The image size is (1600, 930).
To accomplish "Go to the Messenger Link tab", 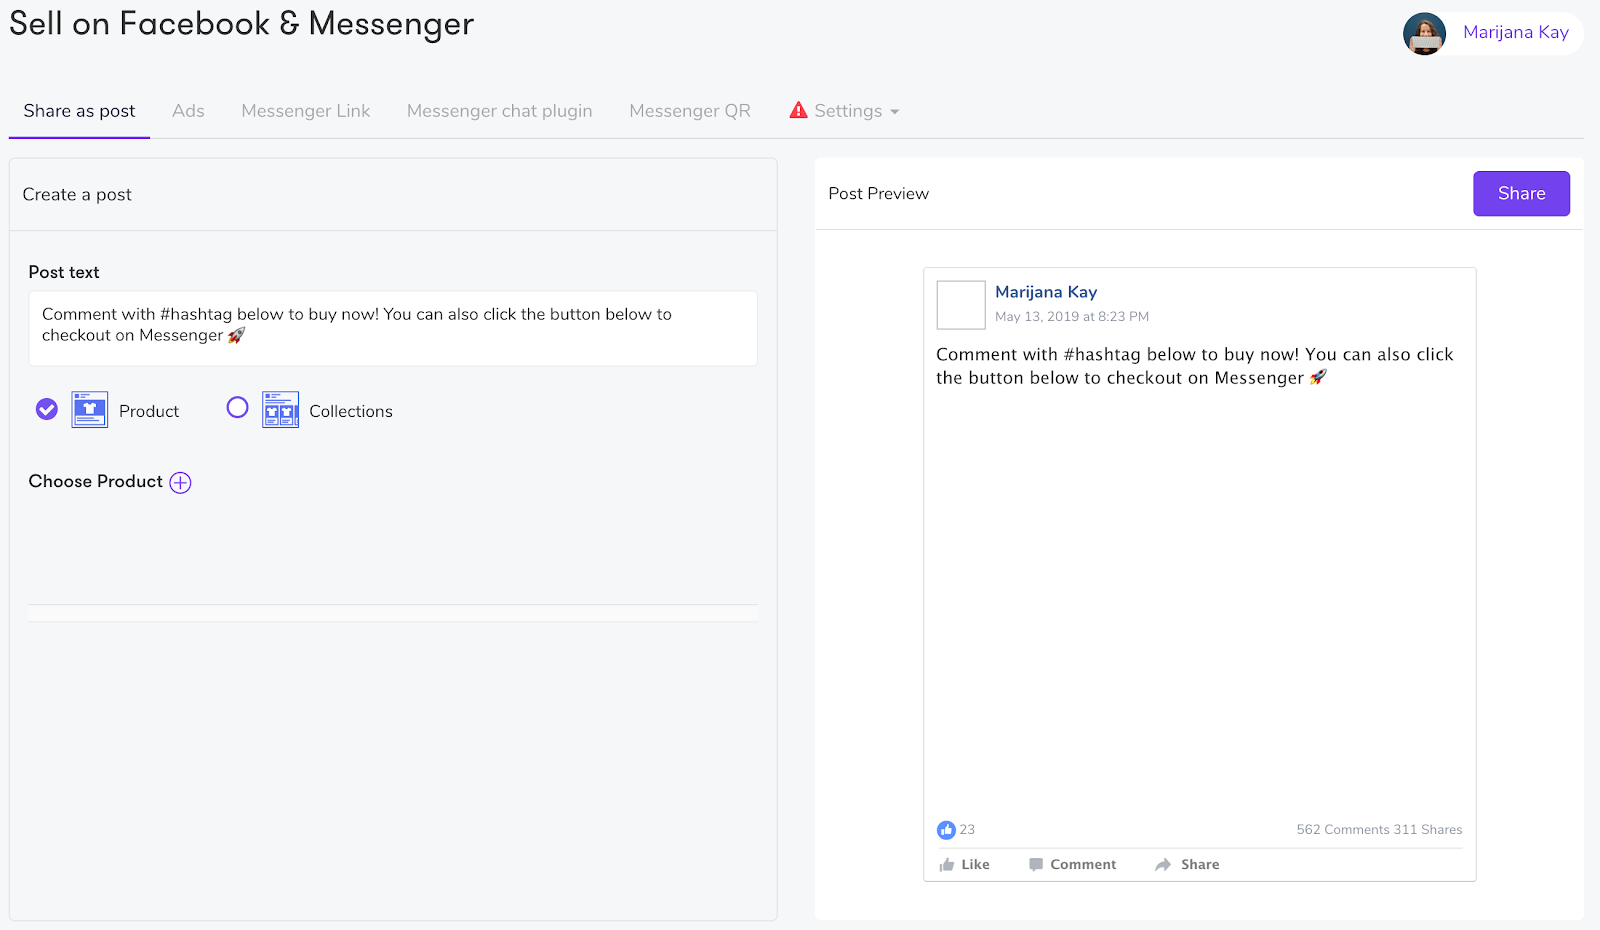I will (306, 111).
